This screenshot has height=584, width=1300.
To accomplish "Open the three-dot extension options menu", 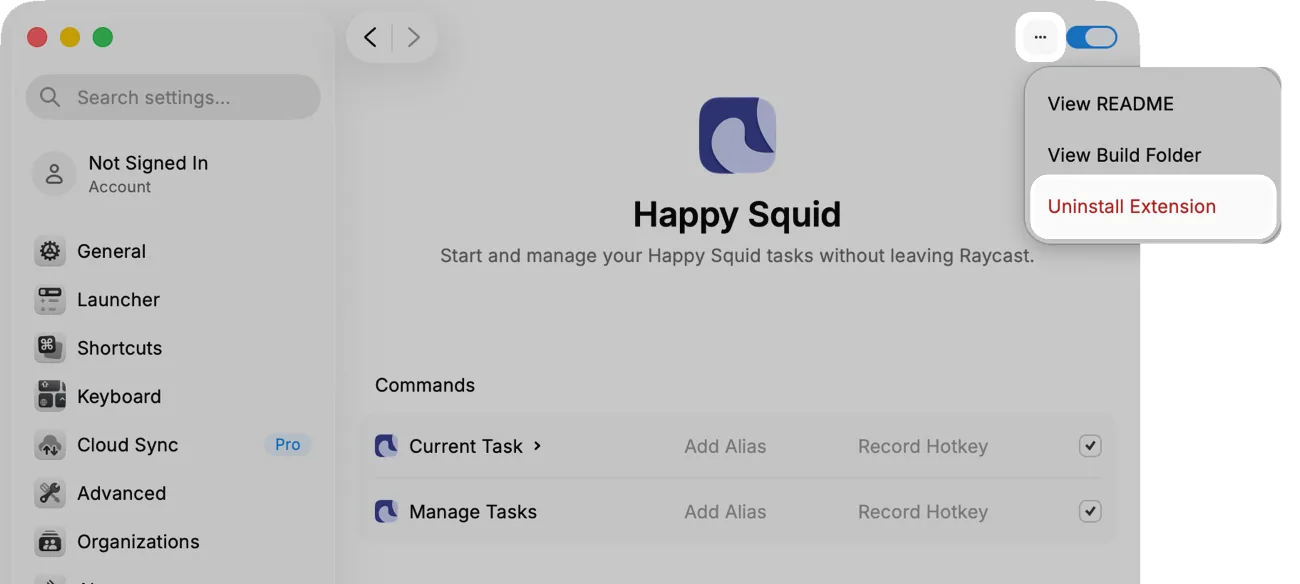I will (x=1040, y=38).
